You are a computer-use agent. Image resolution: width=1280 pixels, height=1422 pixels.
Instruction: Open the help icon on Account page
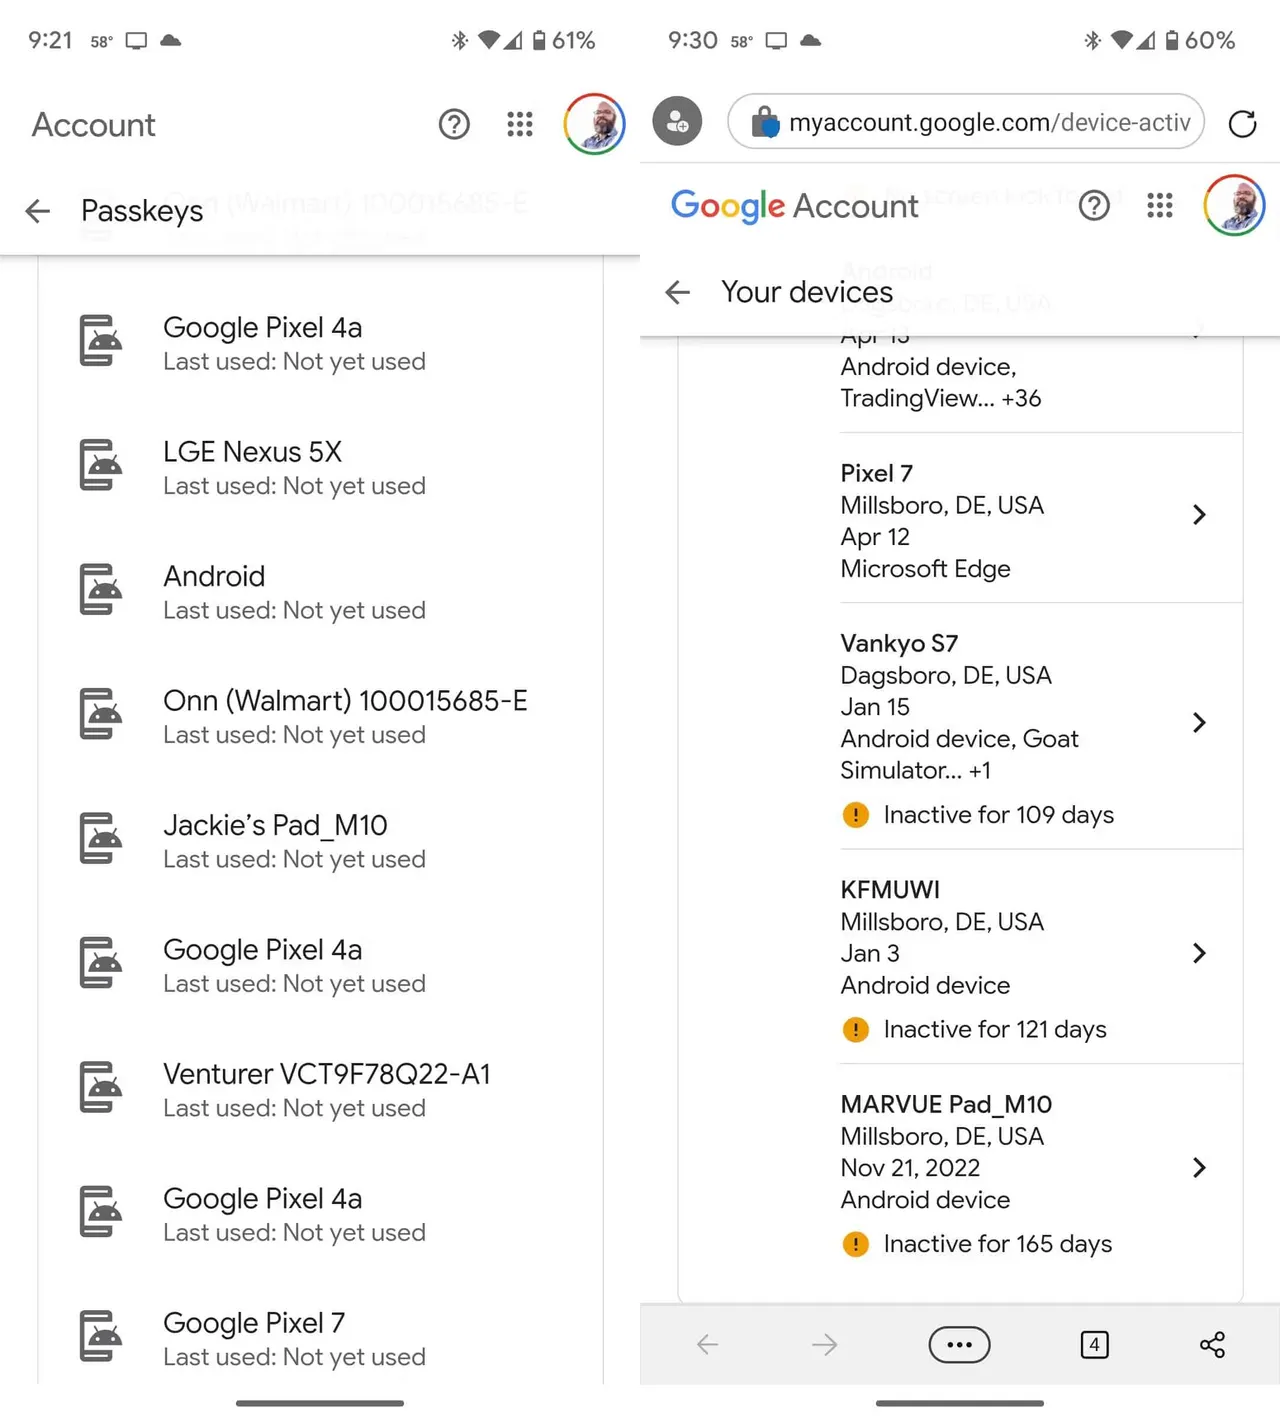click(455, 124)
